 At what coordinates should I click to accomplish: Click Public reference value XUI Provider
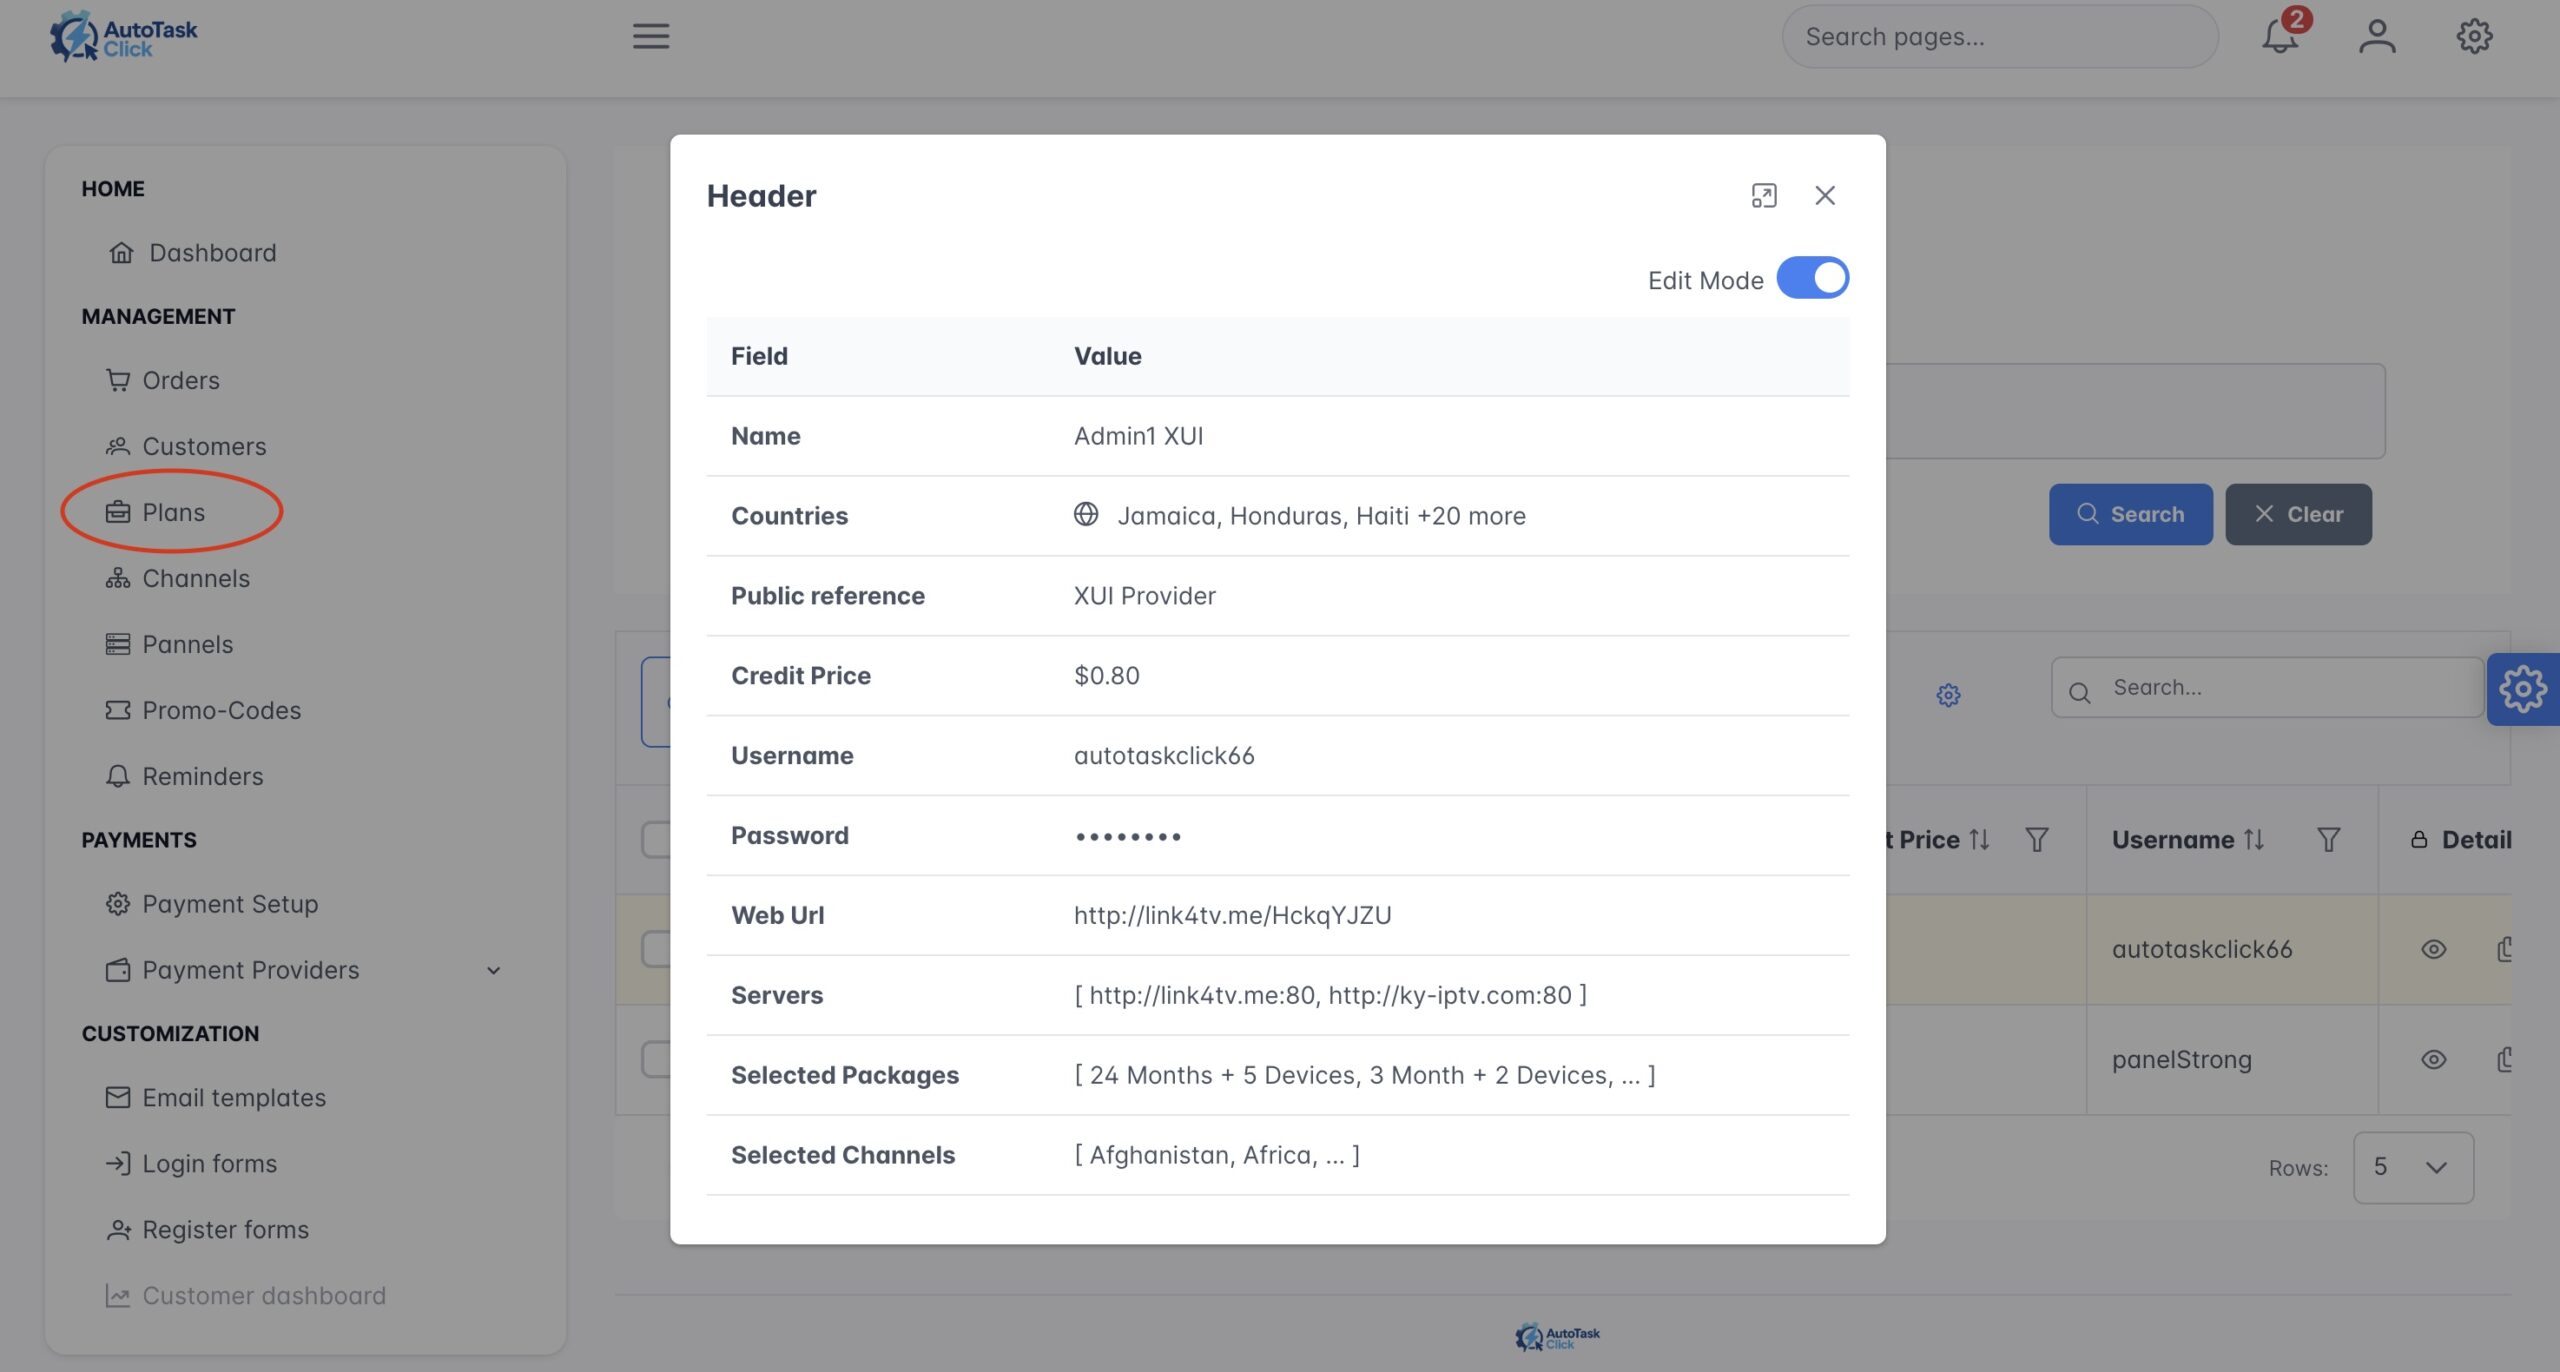click(x=1145, y=597)
